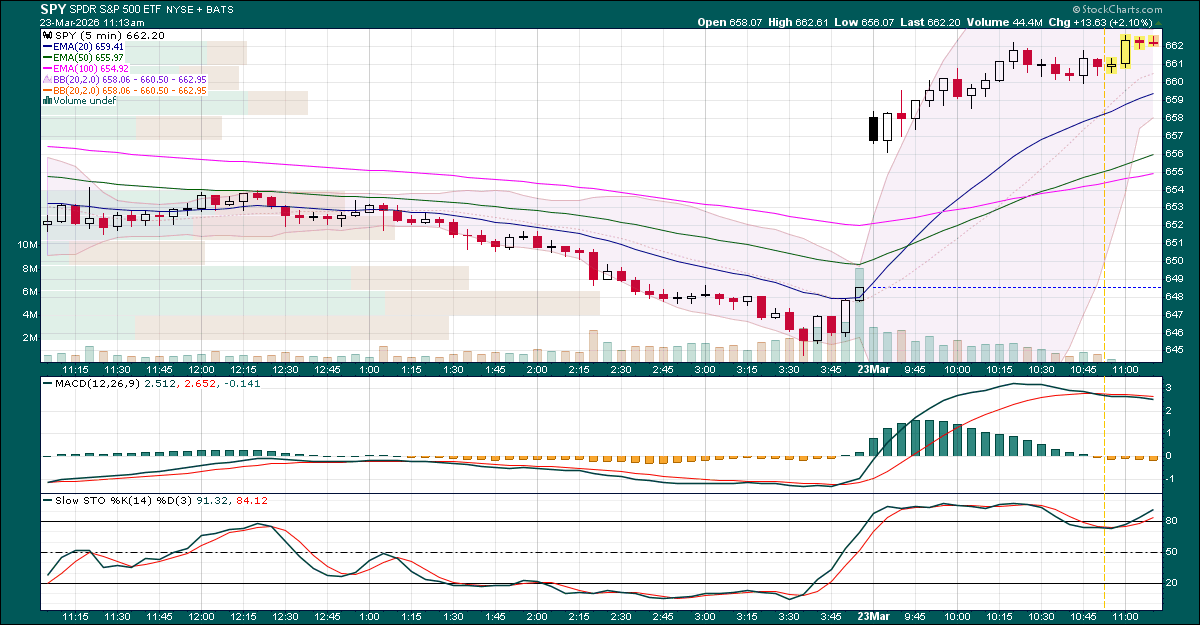1200x625 pixels.
Task: Click the tall yellow-highlighted candle near 662
Action: click(1125, 51)
